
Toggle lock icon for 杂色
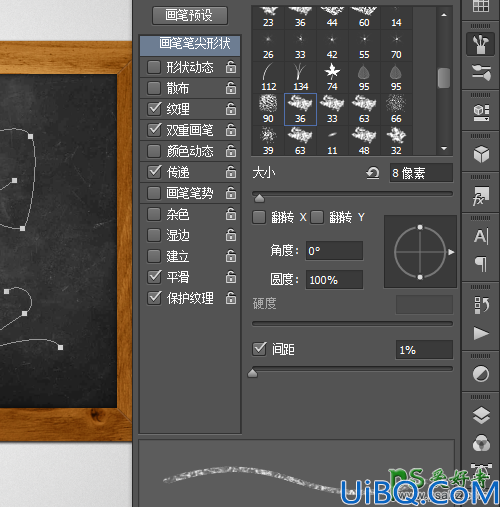[x=231, y=214]
